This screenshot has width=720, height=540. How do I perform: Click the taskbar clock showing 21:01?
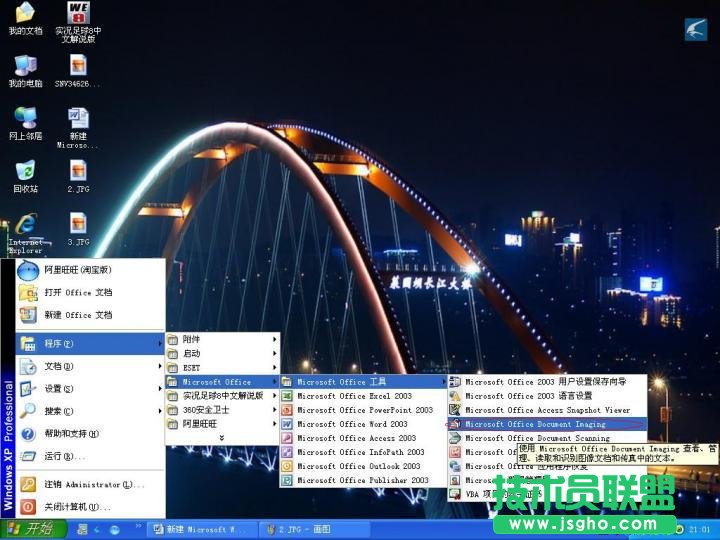(x=699, y=529)
